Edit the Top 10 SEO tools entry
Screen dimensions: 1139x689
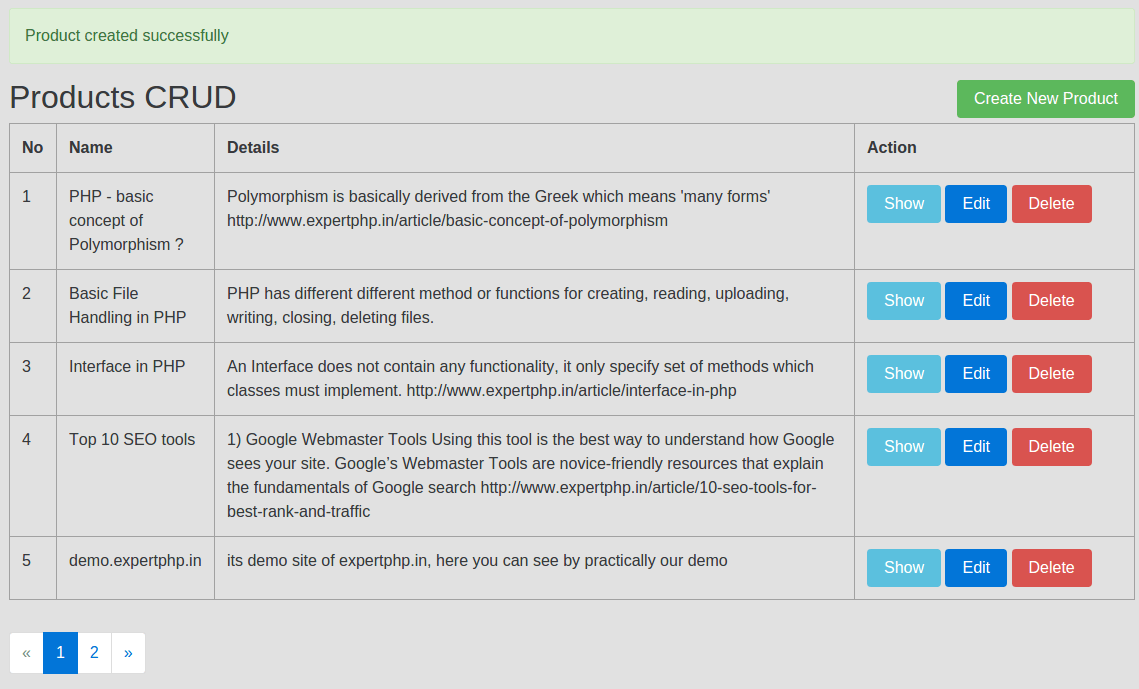tap(975, 447)
